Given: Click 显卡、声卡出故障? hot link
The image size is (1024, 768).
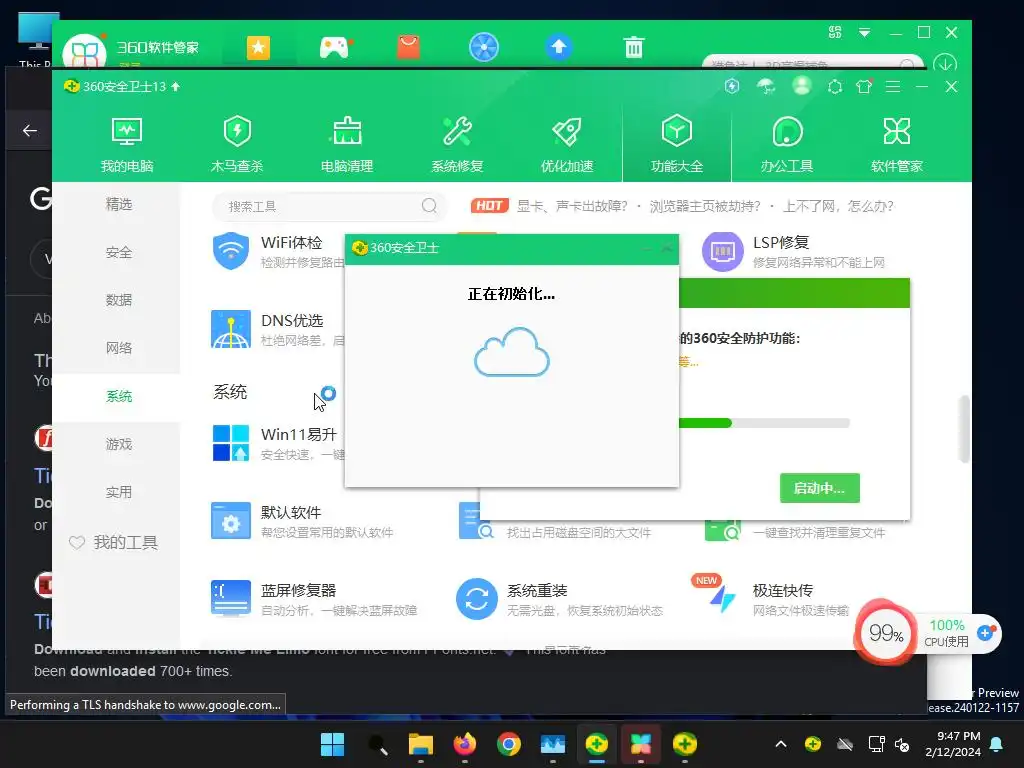Looking at the screenshot, I should tap(571, 206).
